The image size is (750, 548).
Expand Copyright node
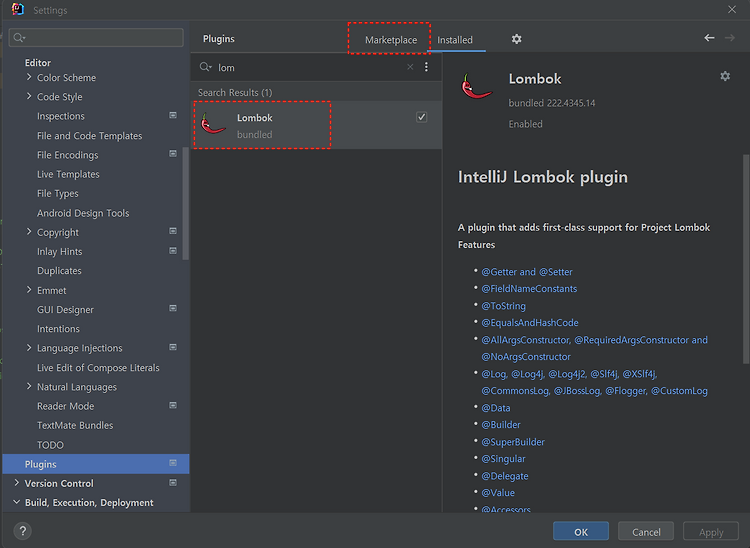(29, 231)
